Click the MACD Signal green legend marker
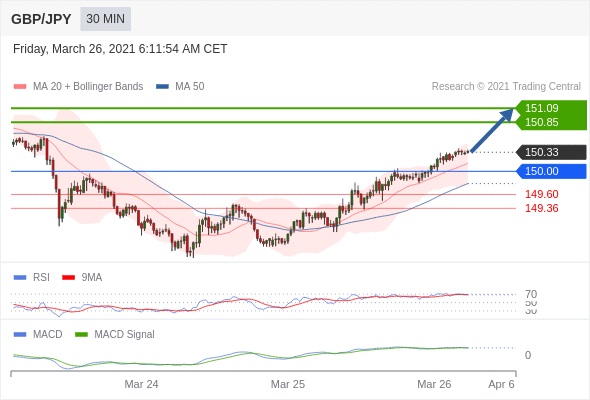This screenshot has width=590, height=400. [81, 335]
